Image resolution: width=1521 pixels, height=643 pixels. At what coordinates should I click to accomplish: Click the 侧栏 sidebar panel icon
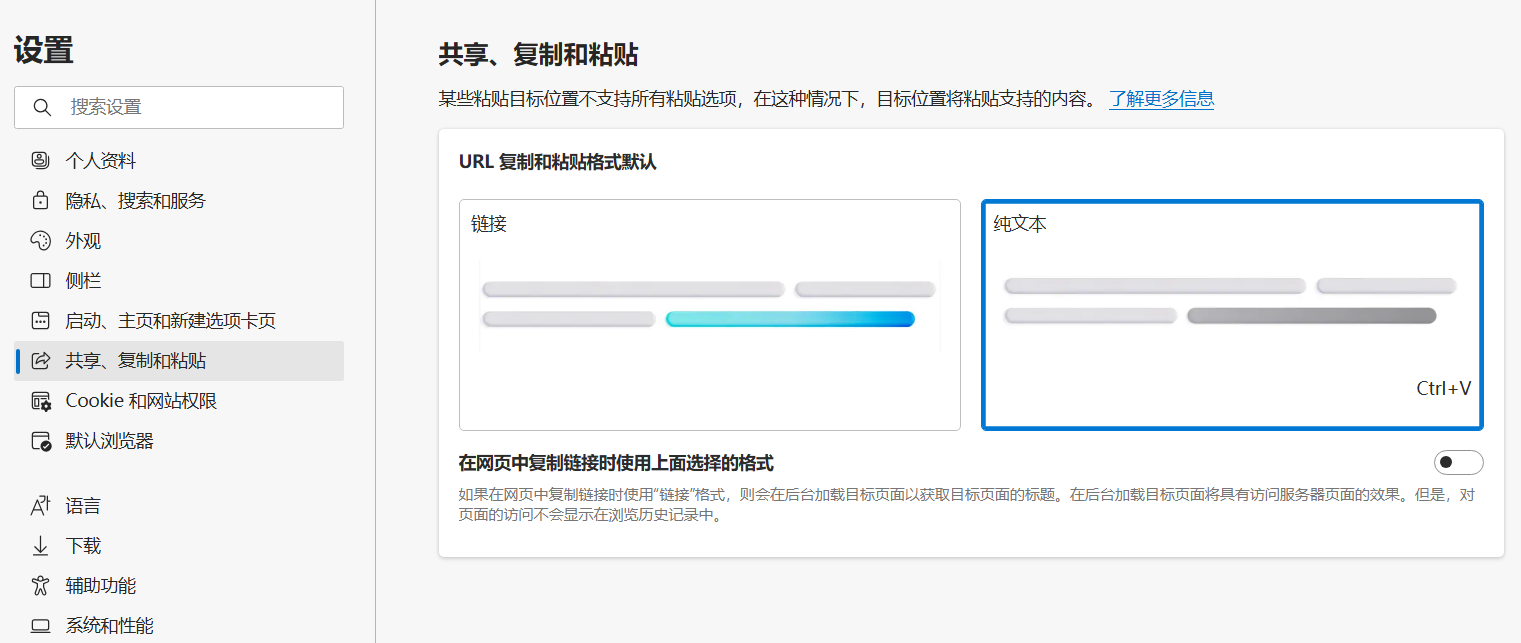[40, 281]
